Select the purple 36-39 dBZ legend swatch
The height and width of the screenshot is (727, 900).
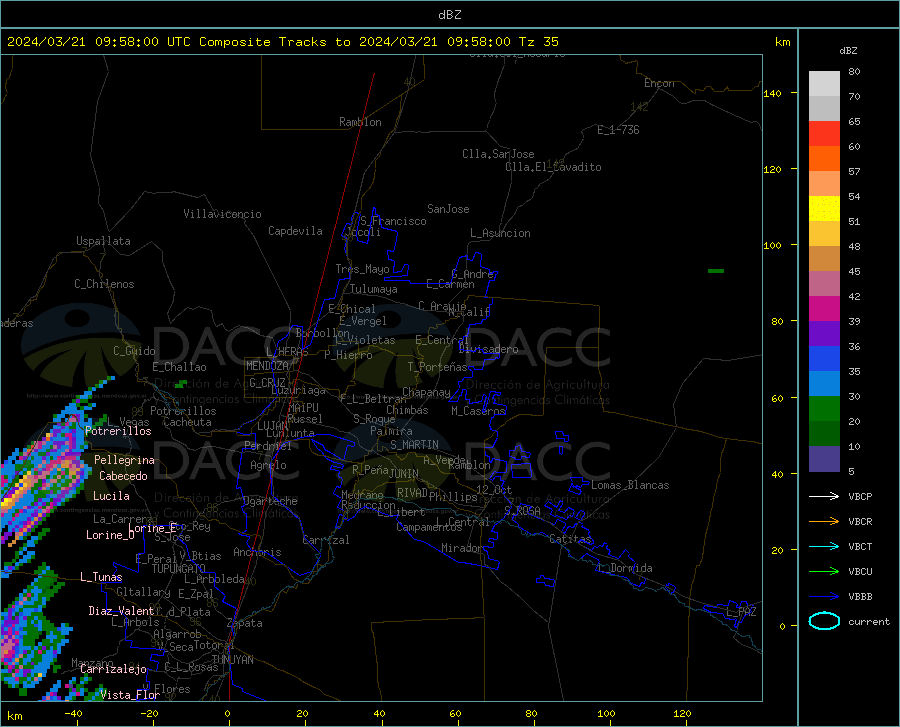point(824,334)
